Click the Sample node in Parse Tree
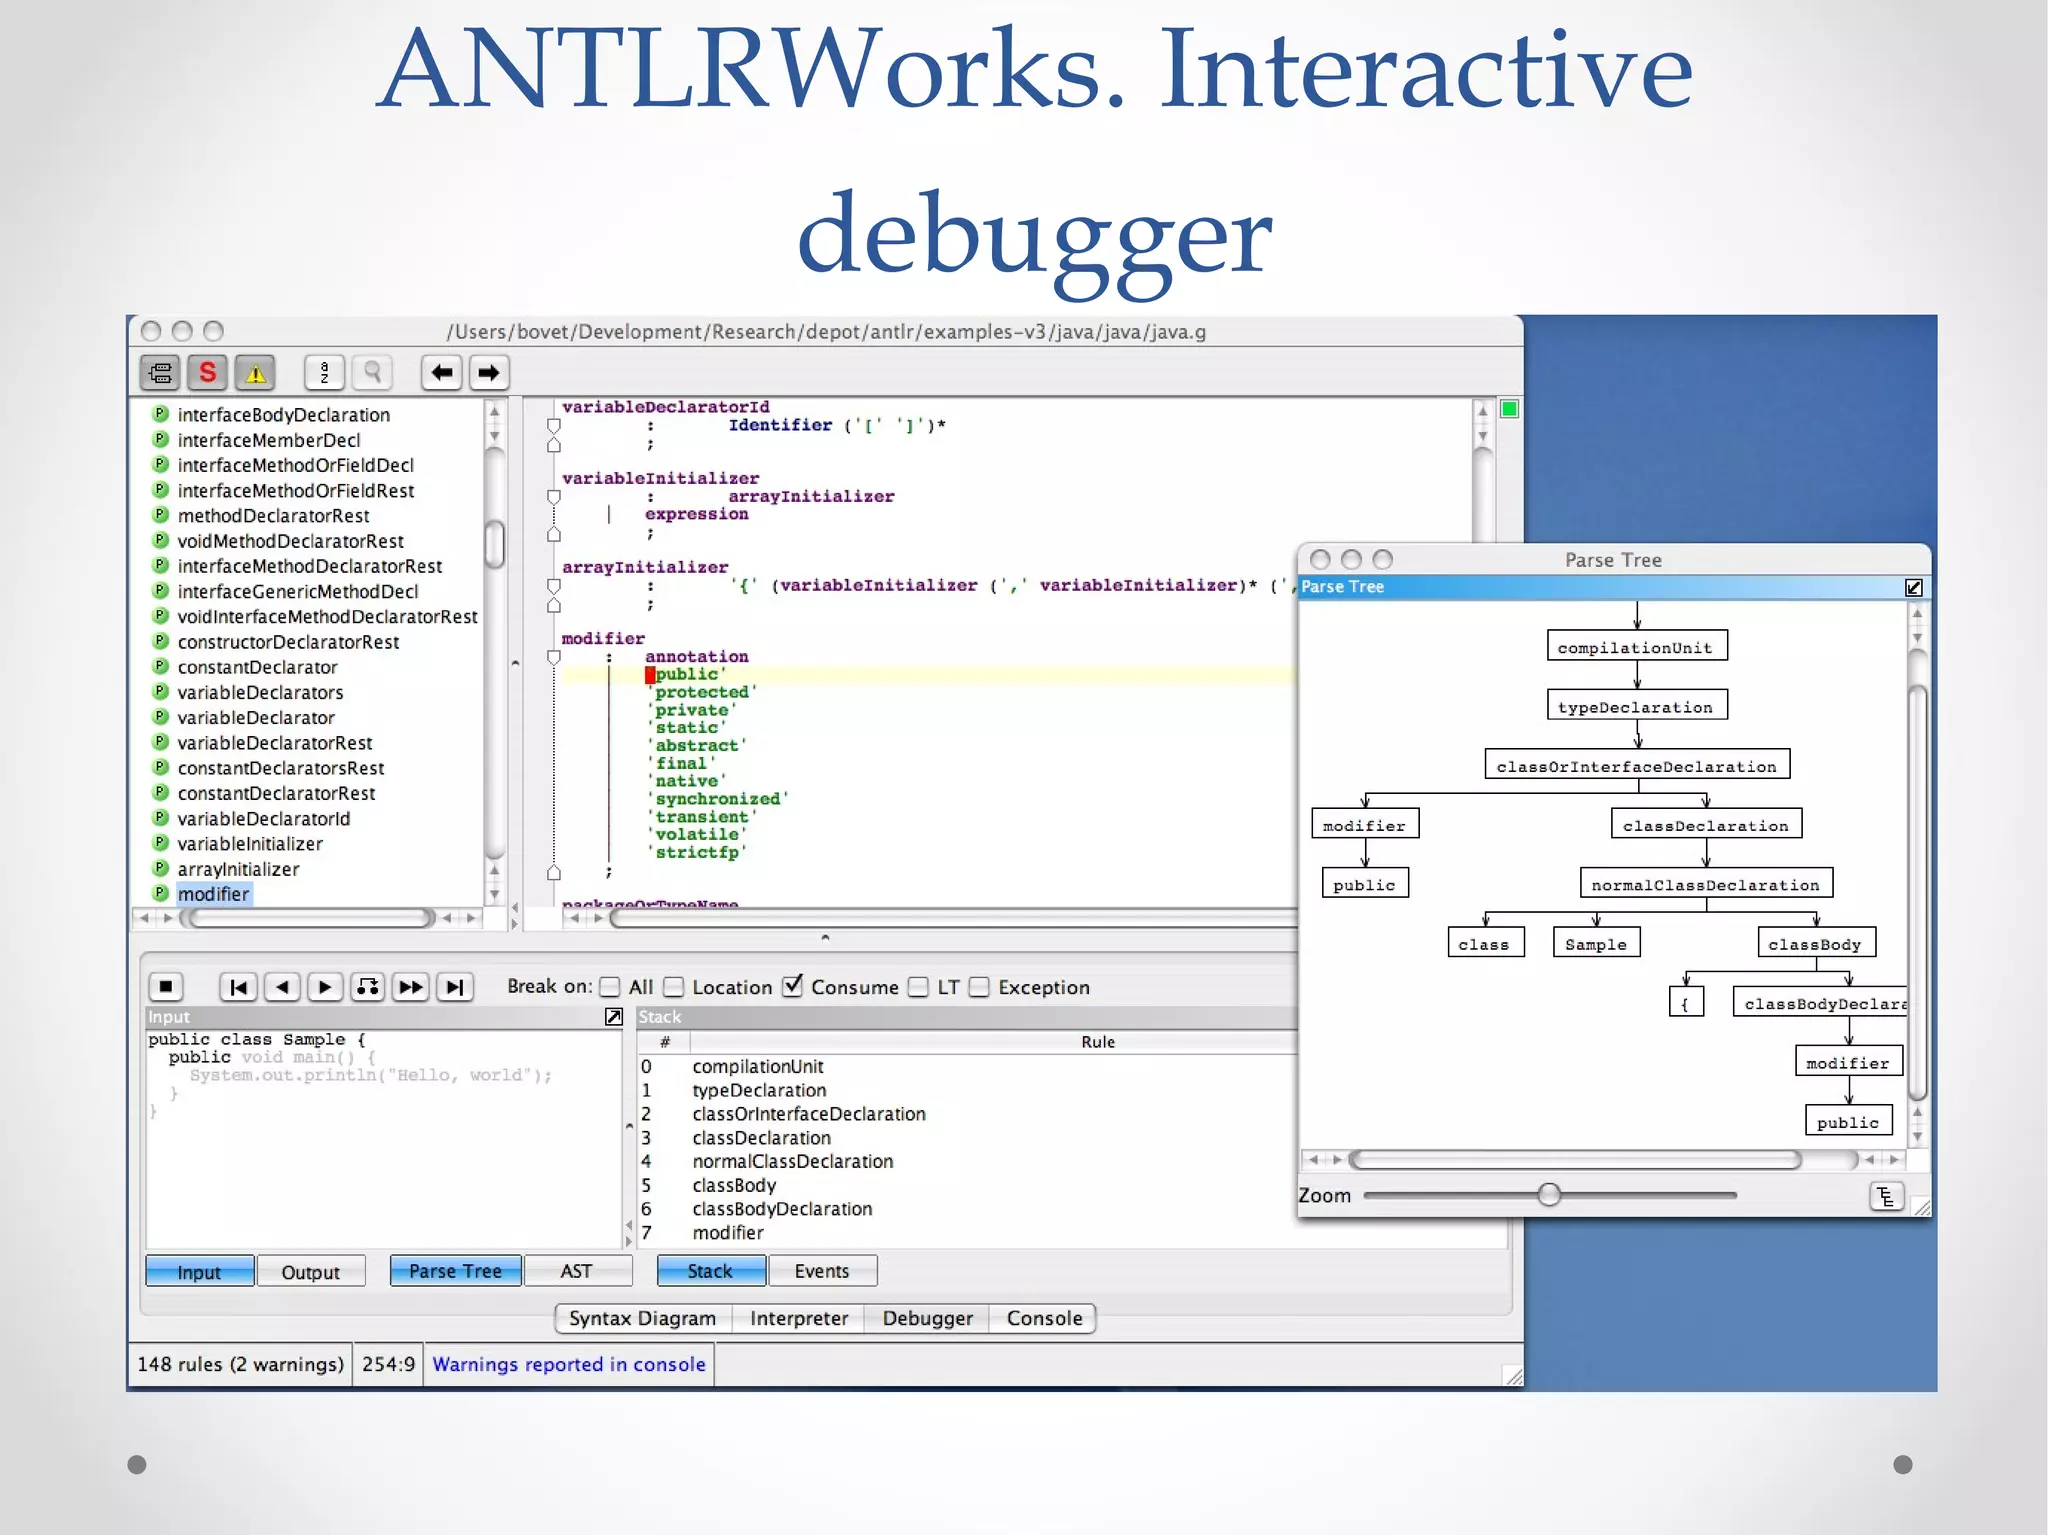 (1596, 942)
